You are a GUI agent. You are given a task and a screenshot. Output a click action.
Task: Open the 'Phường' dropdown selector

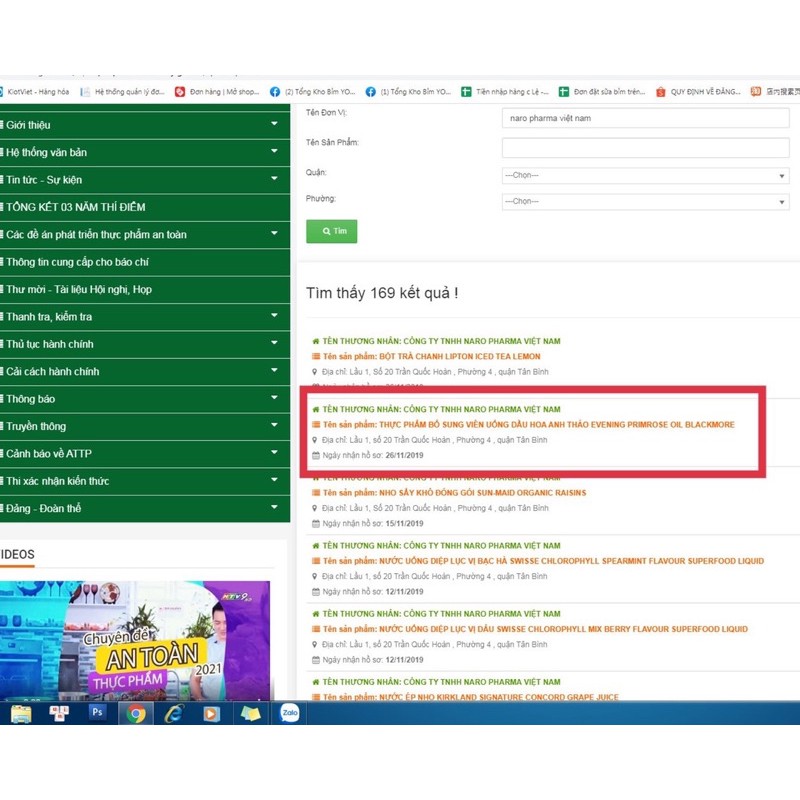[645, 201]
